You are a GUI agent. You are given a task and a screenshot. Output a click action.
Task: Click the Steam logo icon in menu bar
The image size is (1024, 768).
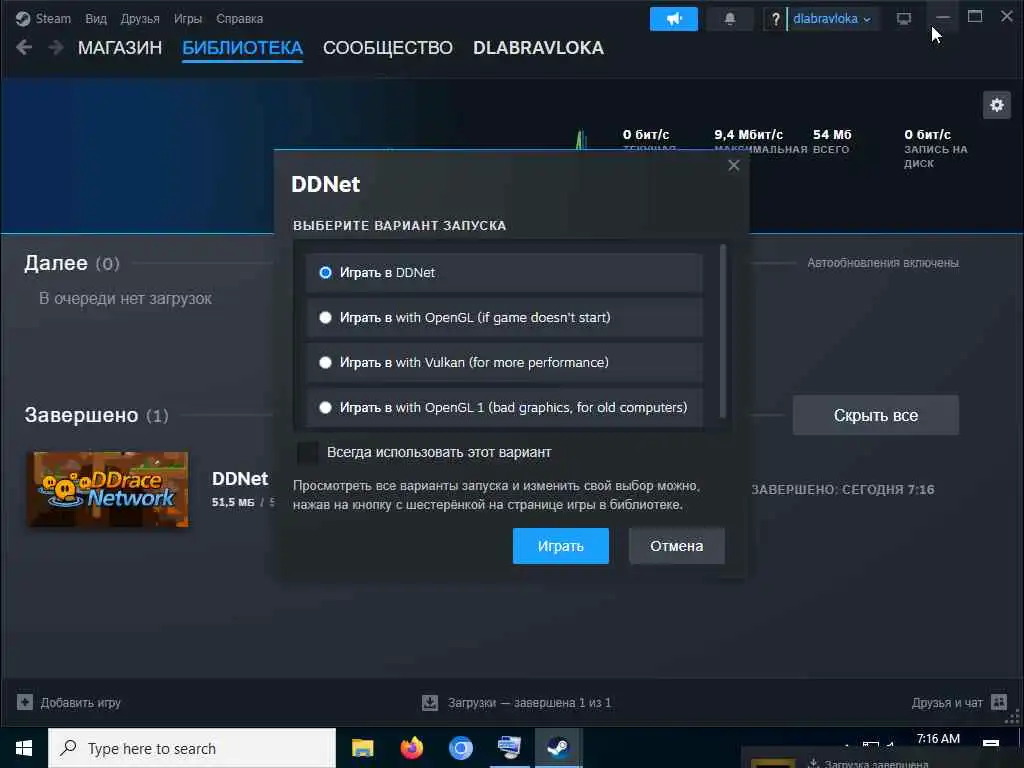pyautogui.click(x=23, y=18)
